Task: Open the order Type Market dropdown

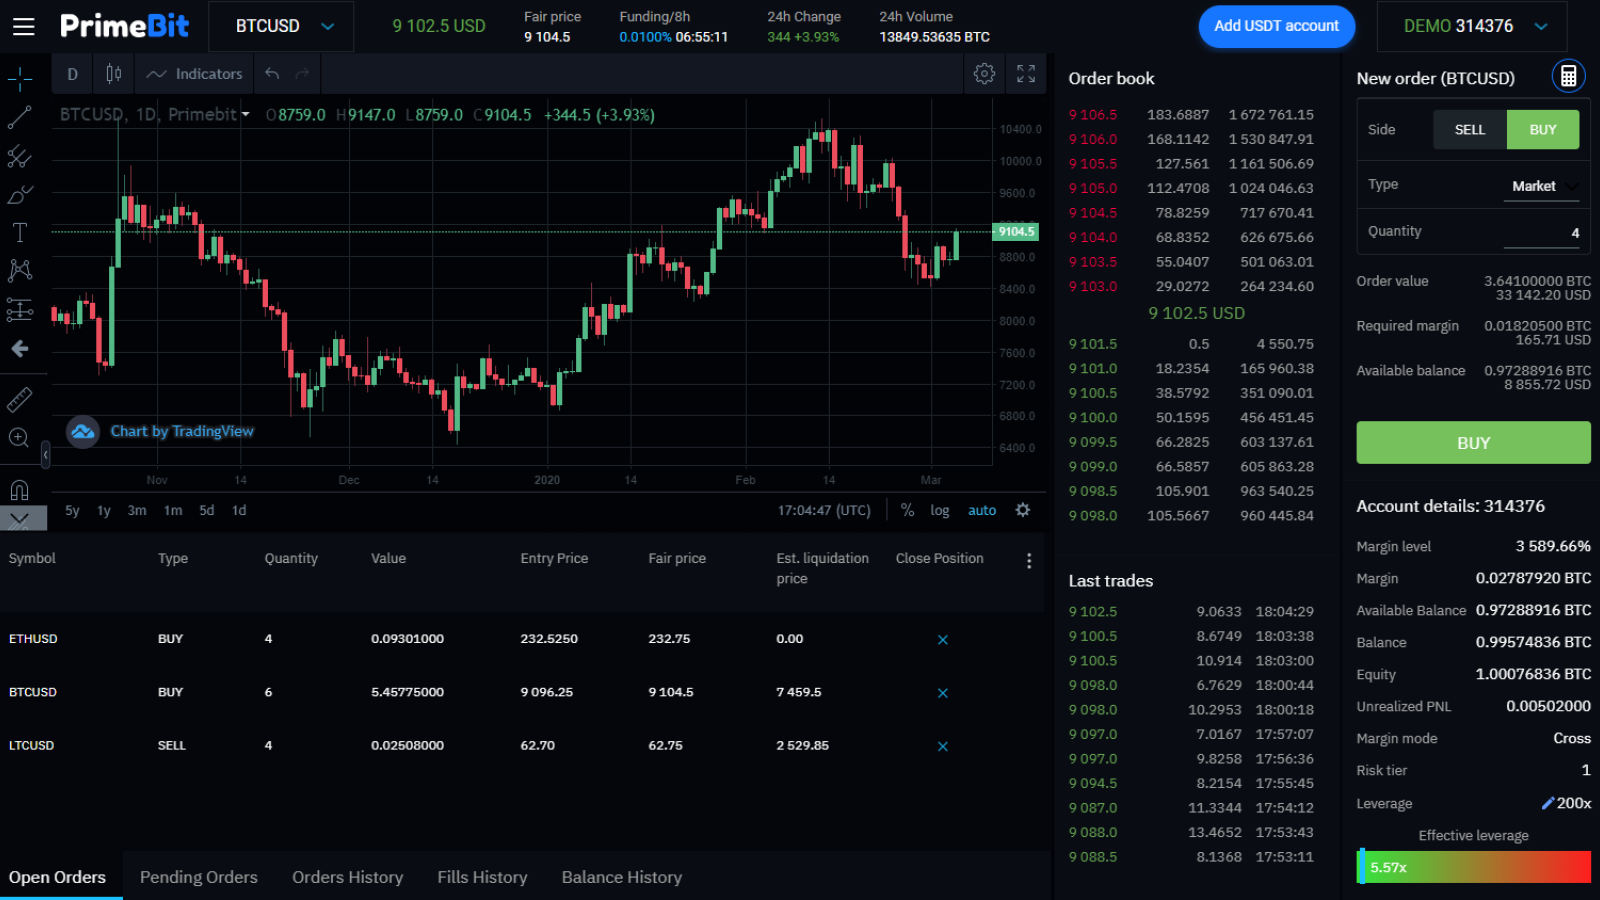Action: [x=1541, y=186]
